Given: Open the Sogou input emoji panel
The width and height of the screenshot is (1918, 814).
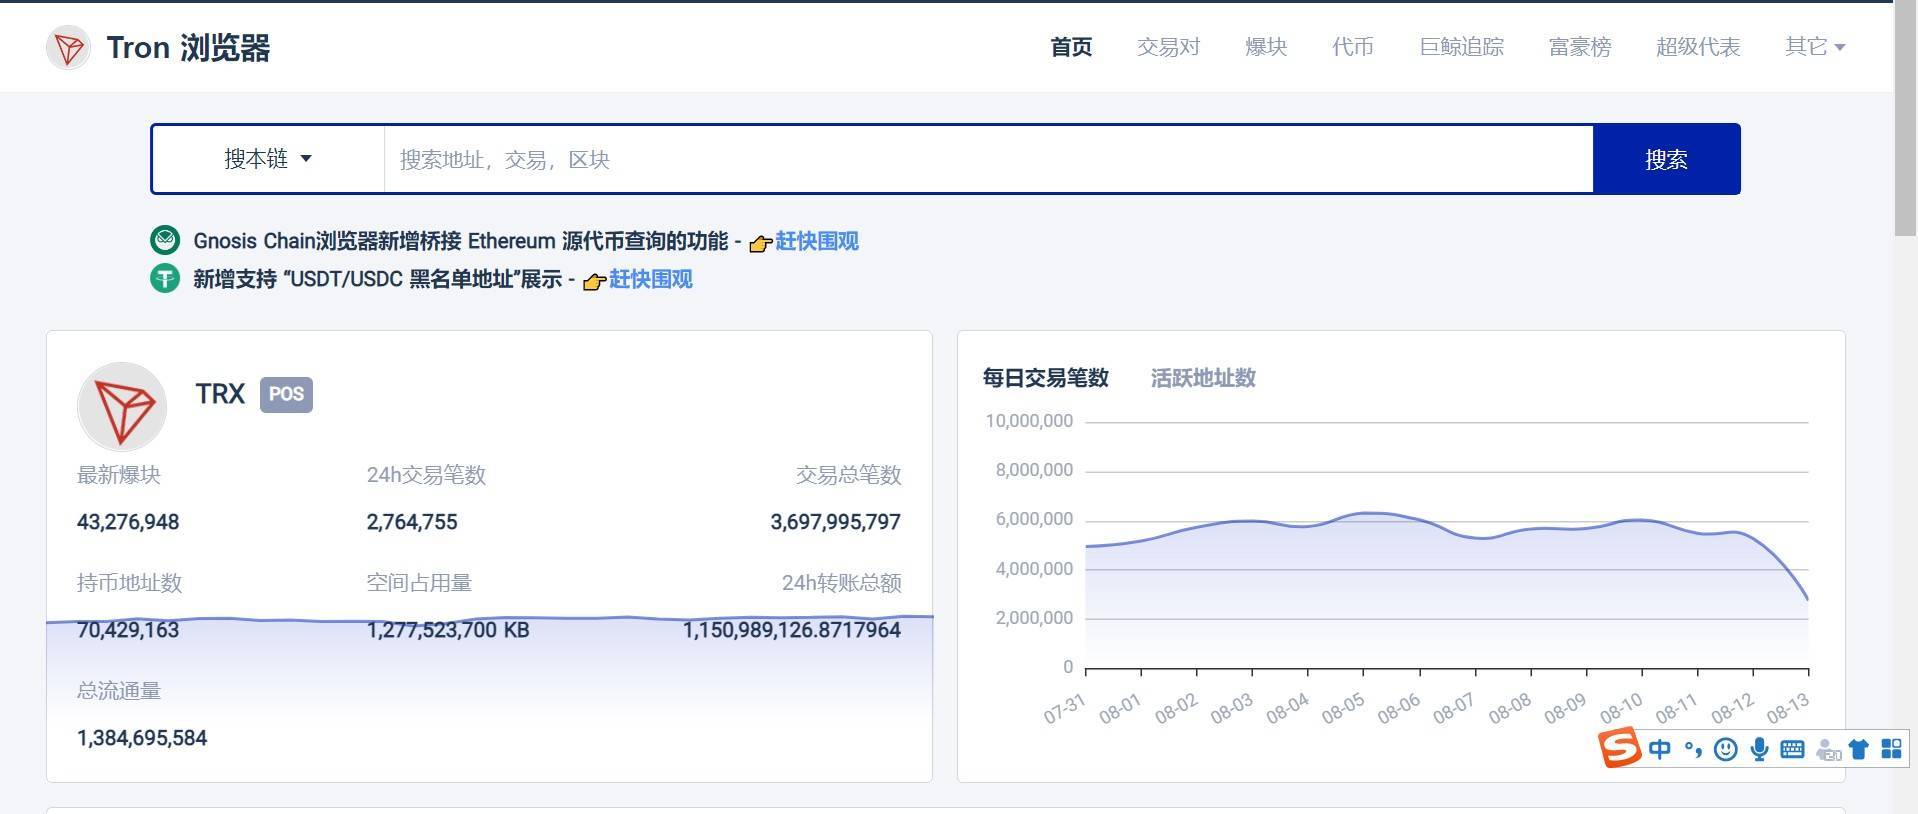Looking at the screenshot, I should [x=1725, y=749].
